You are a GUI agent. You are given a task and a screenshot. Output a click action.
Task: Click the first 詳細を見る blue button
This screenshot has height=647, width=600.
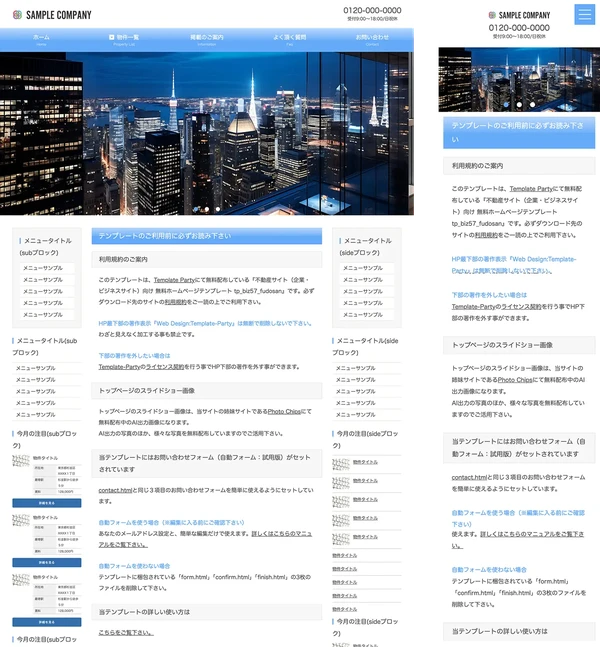(x=39, y=503)
